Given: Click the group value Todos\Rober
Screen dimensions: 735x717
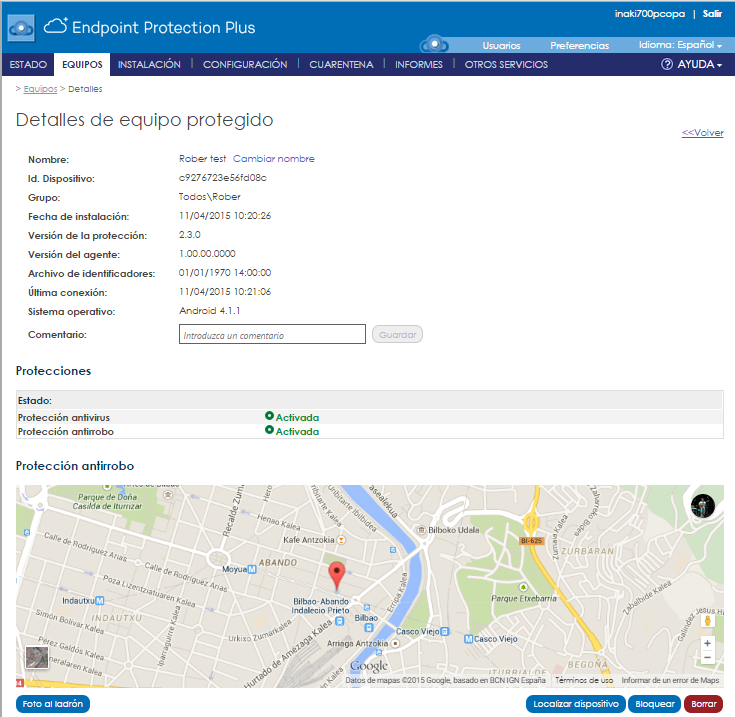Looking at the screenshot, I should pyautogui.click(x=210, y=197).
